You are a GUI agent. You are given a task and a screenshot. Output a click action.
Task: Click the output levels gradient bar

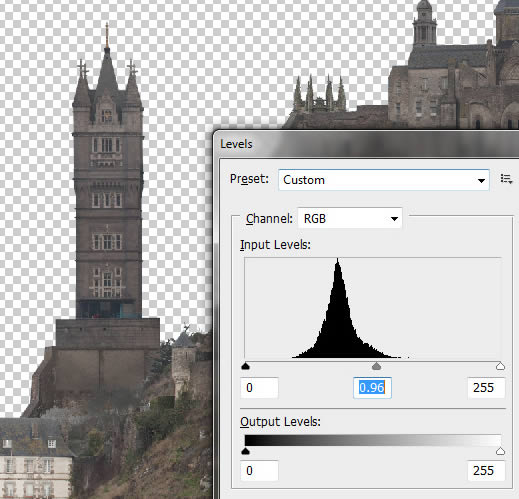coord(373,440)
